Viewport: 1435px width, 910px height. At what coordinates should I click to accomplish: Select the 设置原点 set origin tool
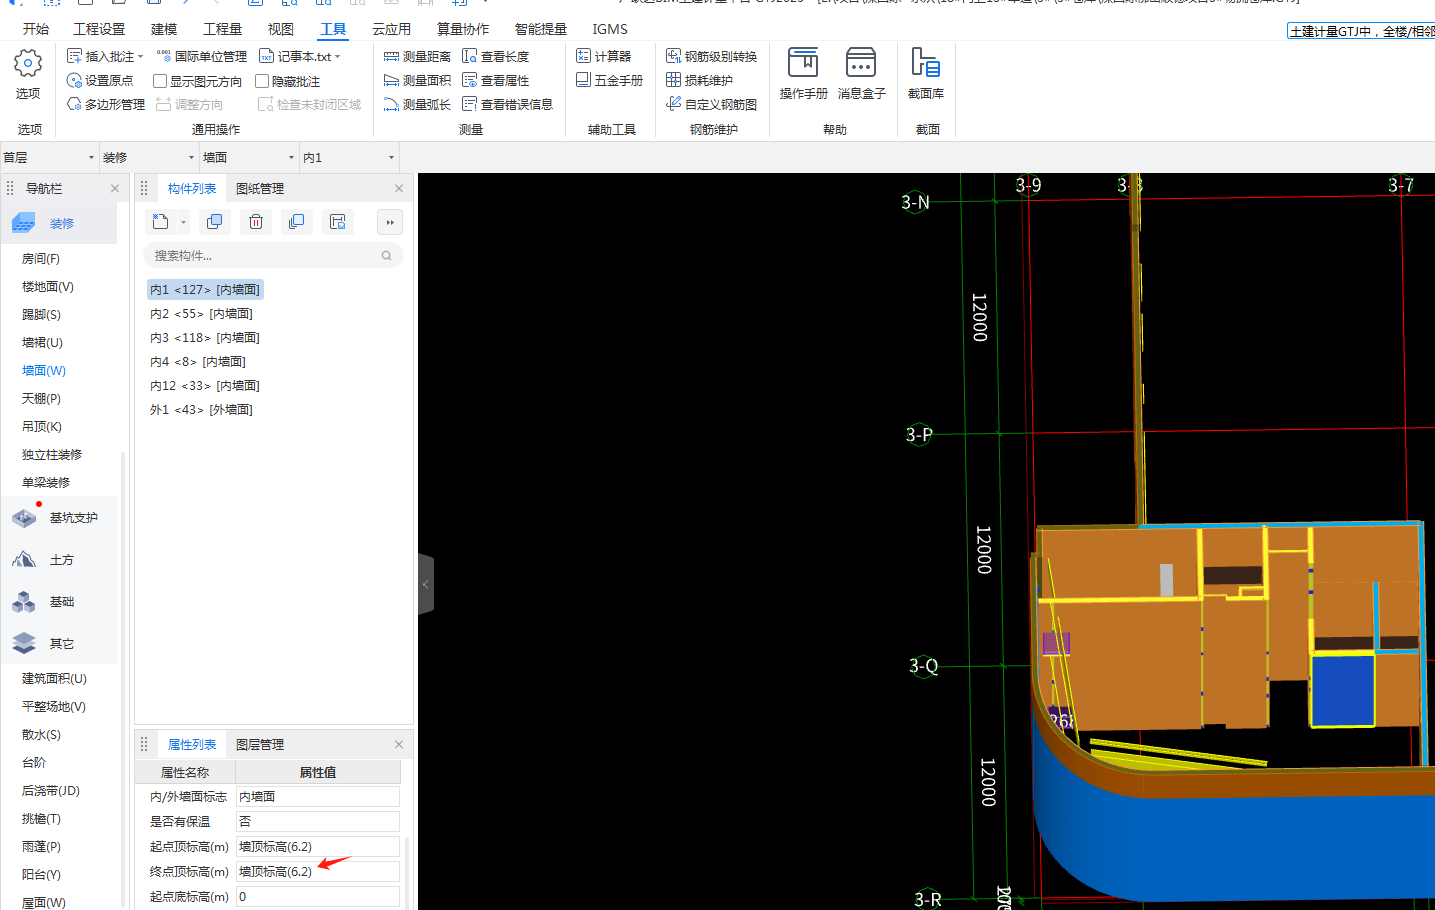(x=99, y=80)
